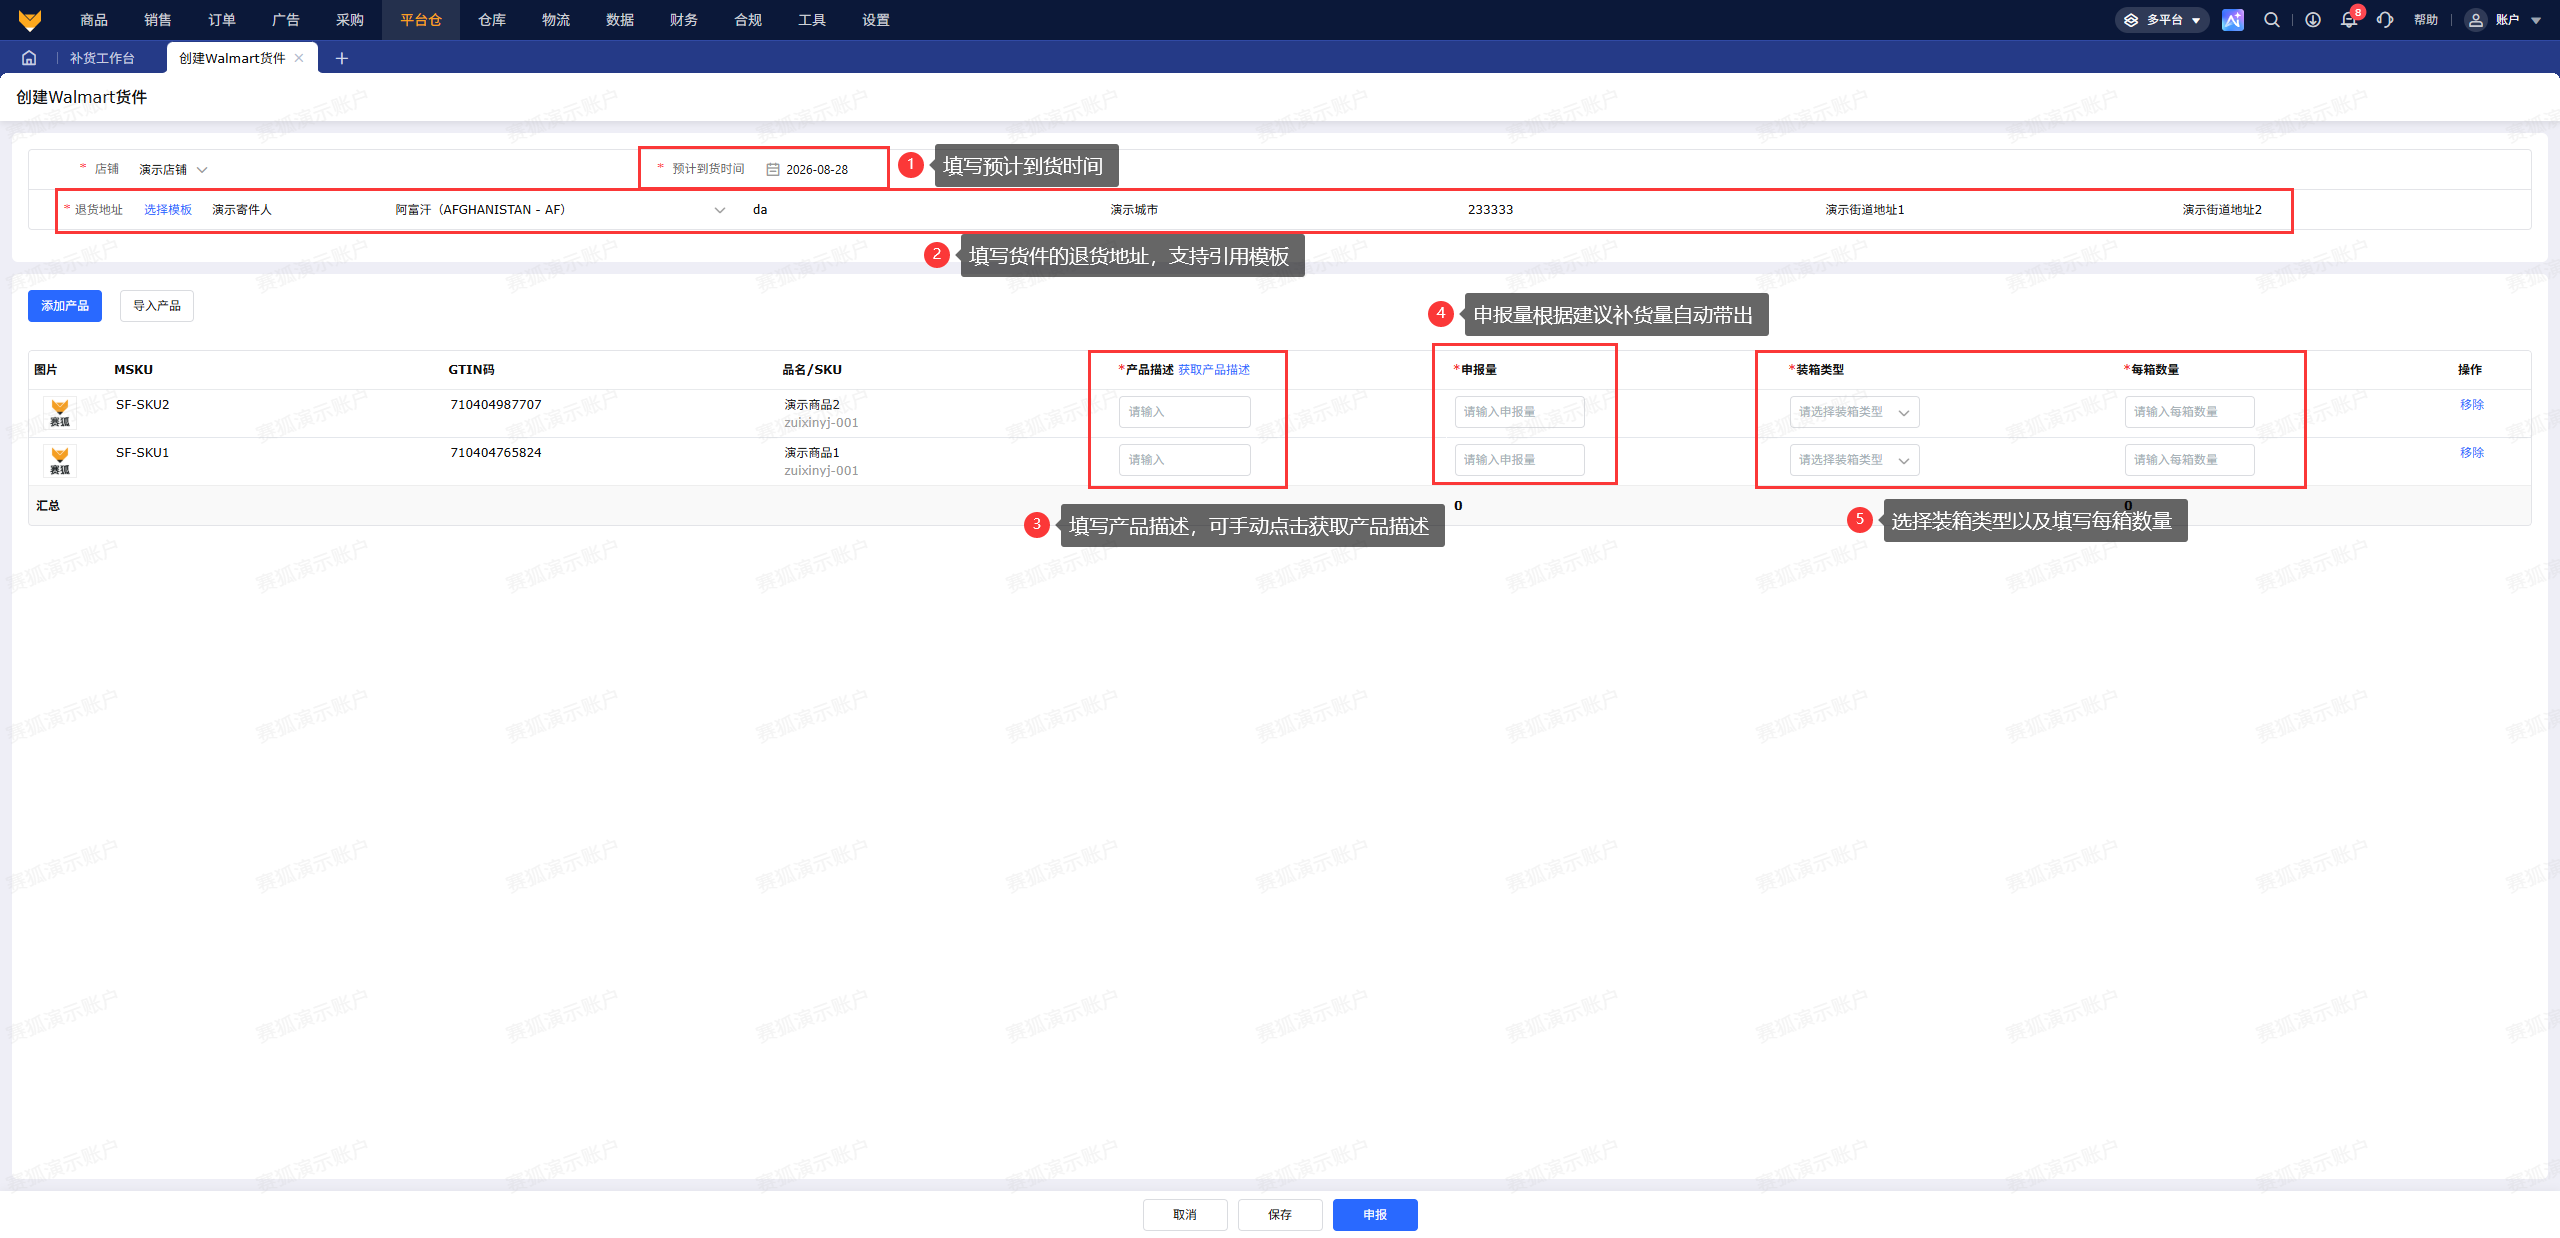Expand the 演示店铺 store dropdown
Image resolution: width=2560 pixels, height=1238 pixels.
coord(173,170)
